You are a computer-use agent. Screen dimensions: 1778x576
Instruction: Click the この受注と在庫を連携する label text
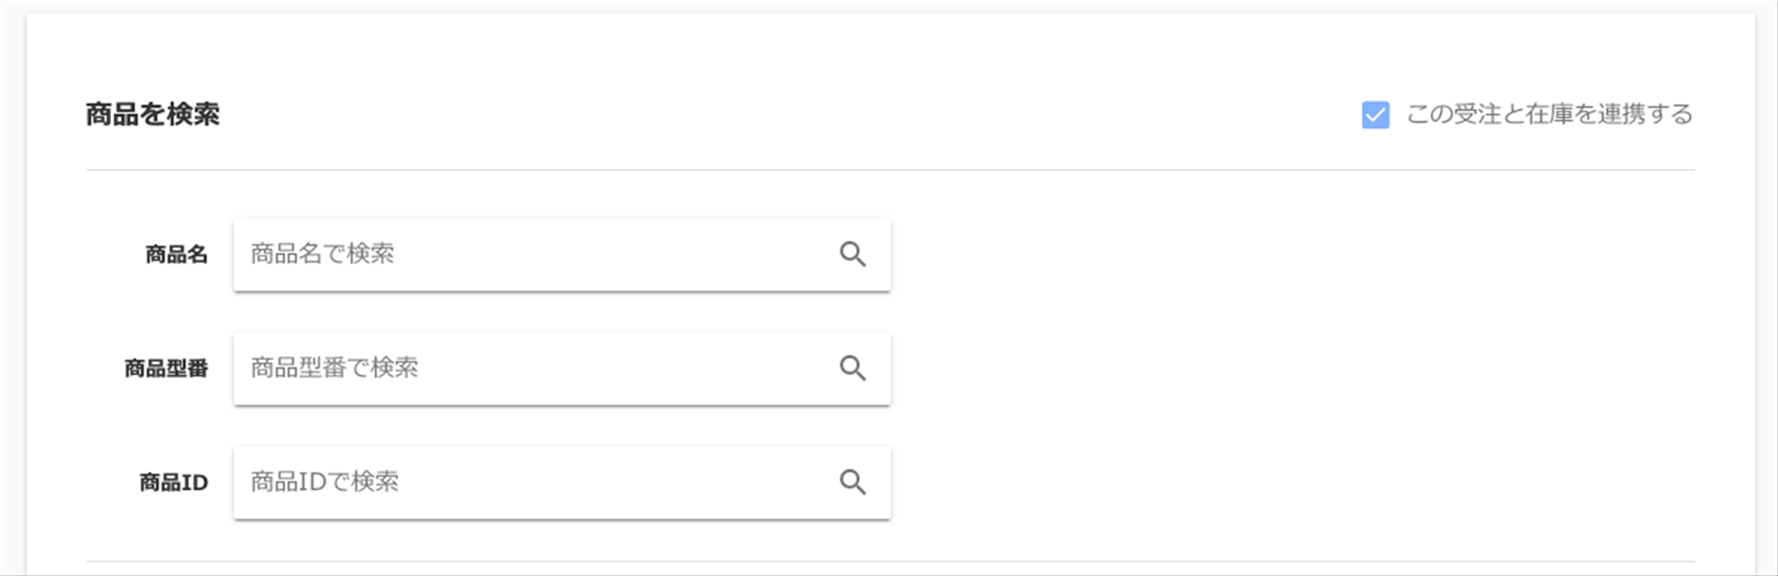(x=1549, y=114)
